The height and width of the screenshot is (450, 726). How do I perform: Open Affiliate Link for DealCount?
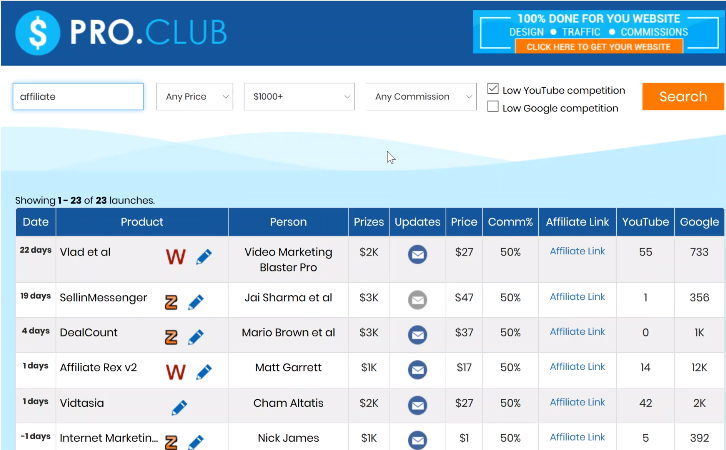pos(577,331)
